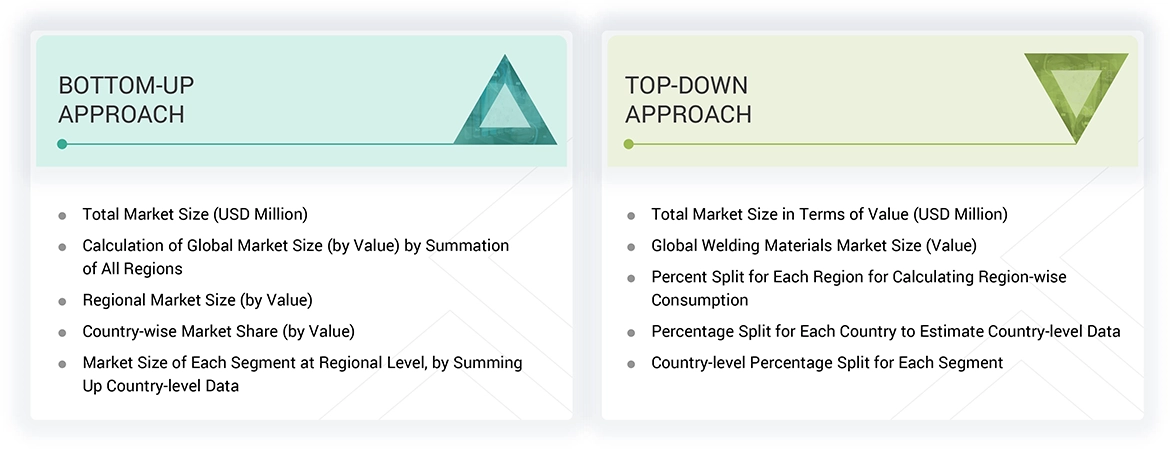Screen dimensions: 1170x449
Task: Click the teal dot under Bottom-Up heading
Action: pos(62,144)
